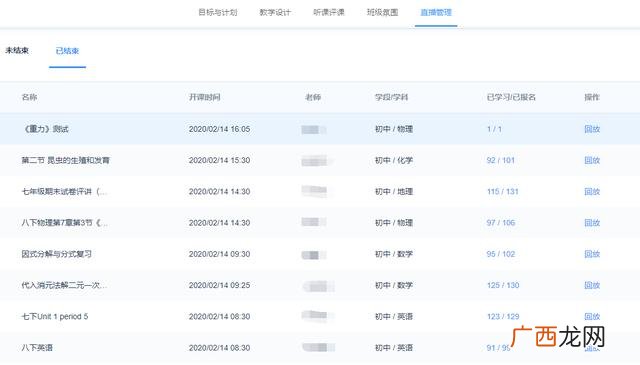Click the 2020/02/14 09:30 start time

click(219, 254)
